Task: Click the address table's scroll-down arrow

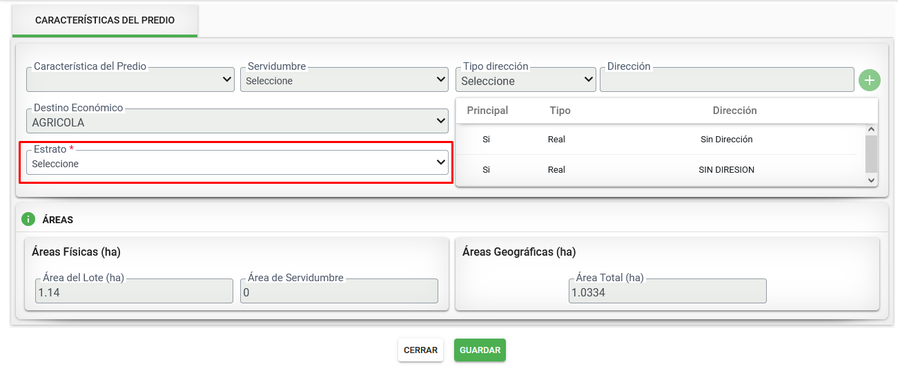Action: [871, 180]
